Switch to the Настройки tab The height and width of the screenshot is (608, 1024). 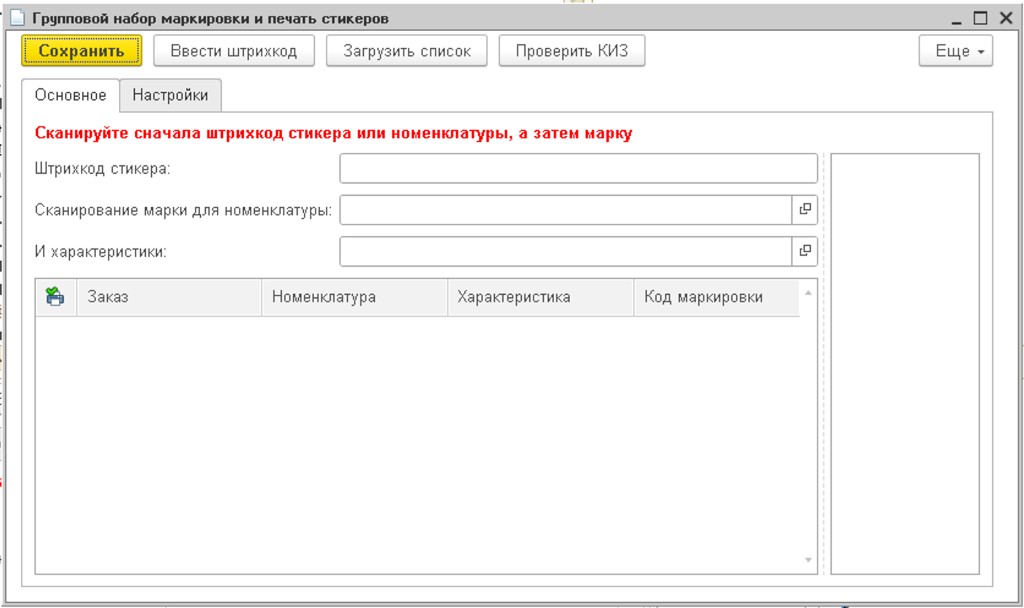pos(170,95)
